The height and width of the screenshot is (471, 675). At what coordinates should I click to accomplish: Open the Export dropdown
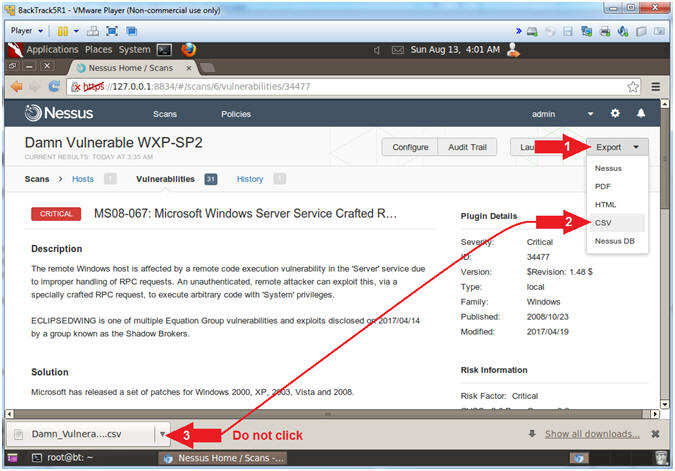point(617,147)
